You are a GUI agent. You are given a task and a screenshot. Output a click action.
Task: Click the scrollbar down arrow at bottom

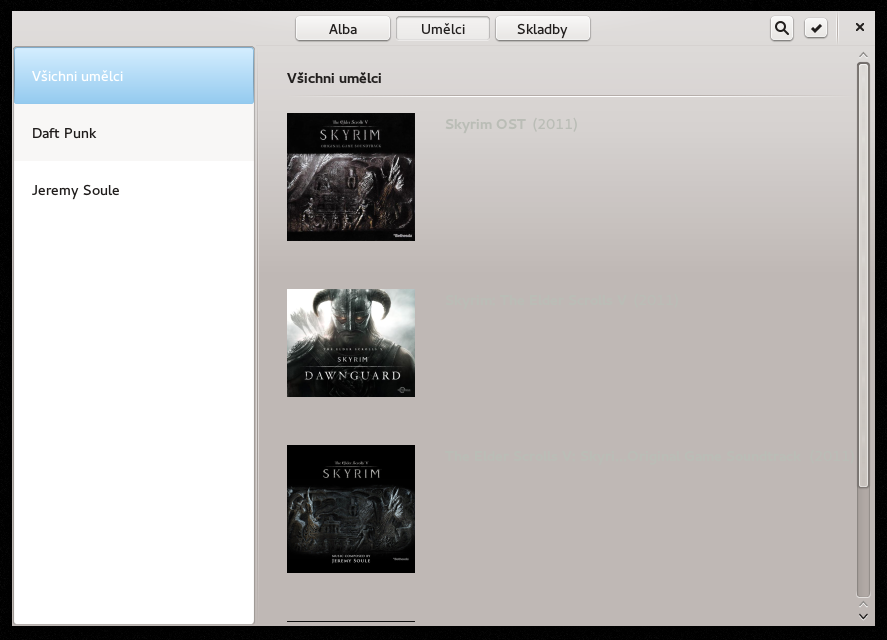tap(863, 617)
